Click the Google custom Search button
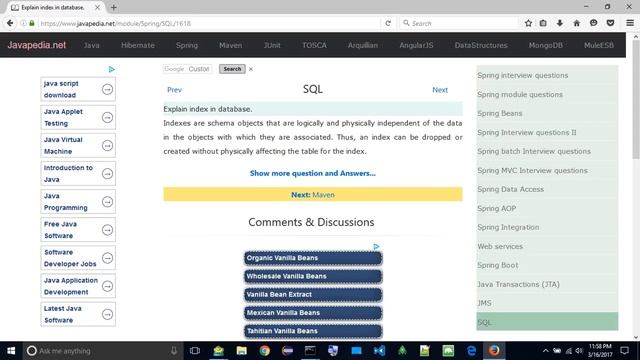The width and height of the screenshot is (640, 360). pyautogui.click(x=232, y=69)
